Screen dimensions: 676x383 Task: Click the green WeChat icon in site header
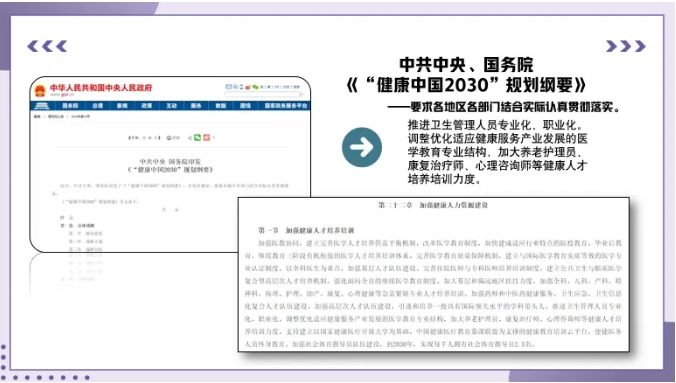pyautogui.click(x=255, y=87)
